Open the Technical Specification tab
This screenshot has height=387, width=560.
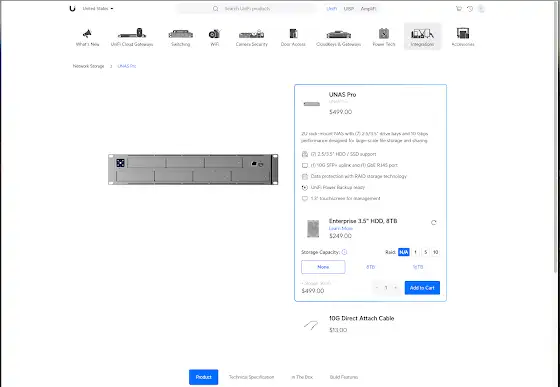251,377
